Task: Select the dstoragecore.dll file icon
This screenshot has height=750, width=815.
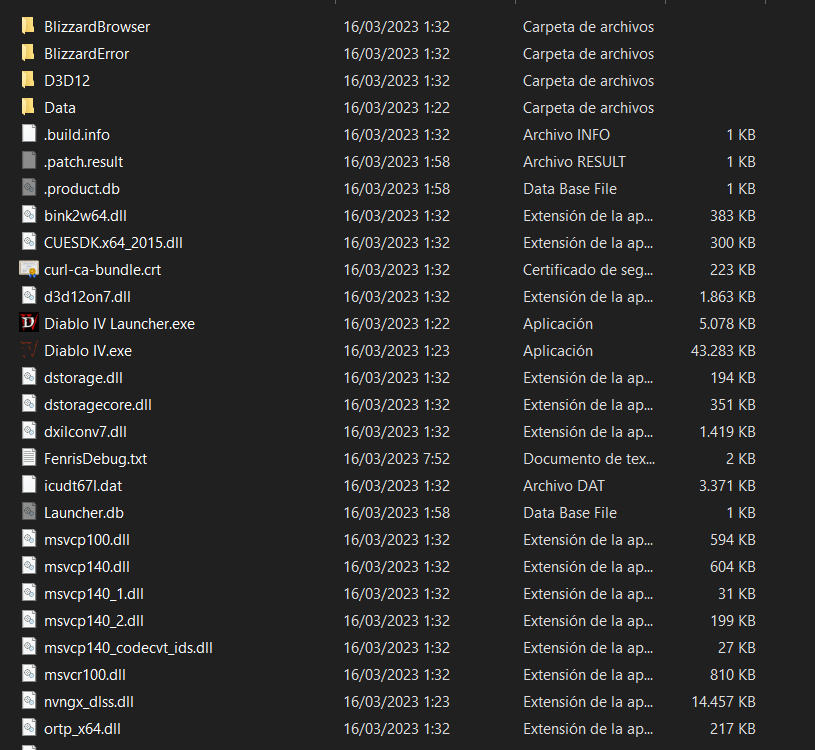Action: tap(29, 404)
